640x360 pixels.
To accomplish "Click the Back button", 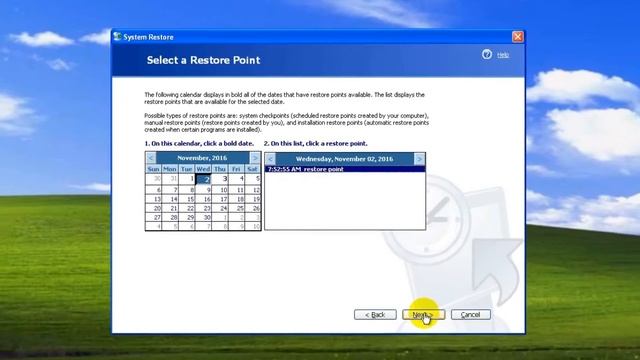I will coord(375,315).
